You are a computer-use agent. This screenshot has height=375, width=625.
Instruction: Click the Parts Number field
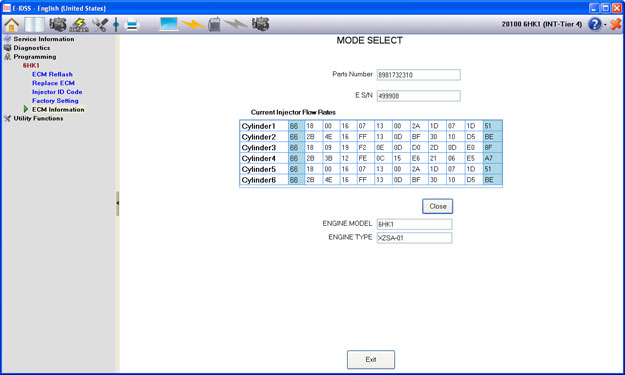click(x=419, y=75)
